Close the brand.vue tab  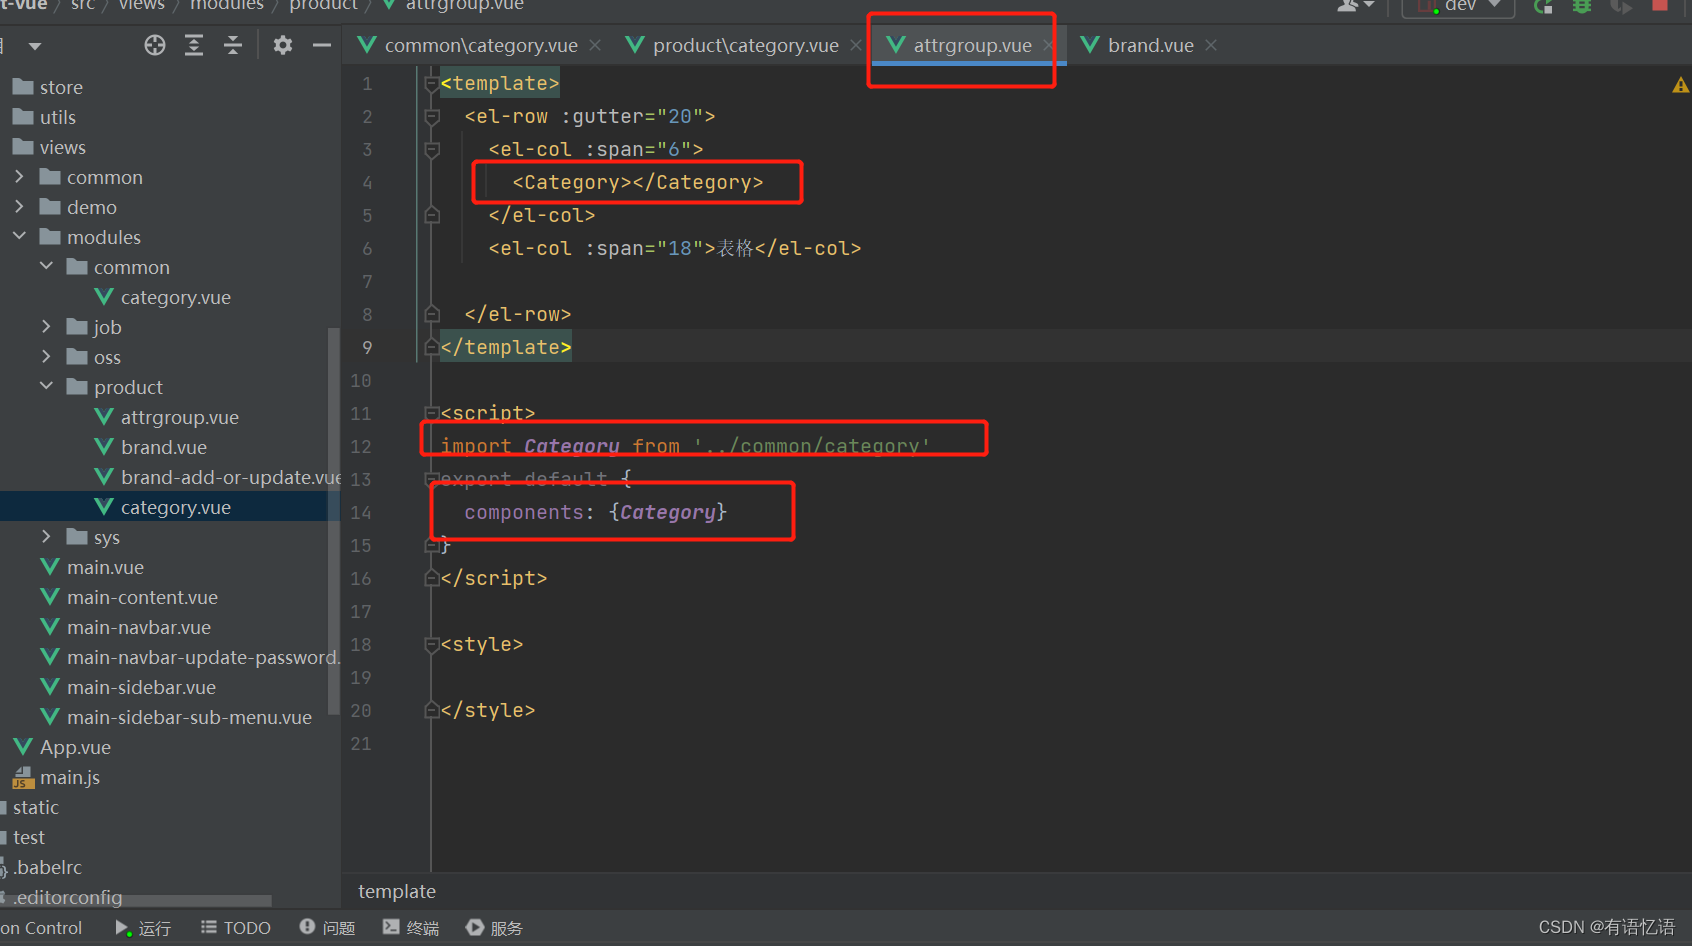click(x=1211, y=45)
